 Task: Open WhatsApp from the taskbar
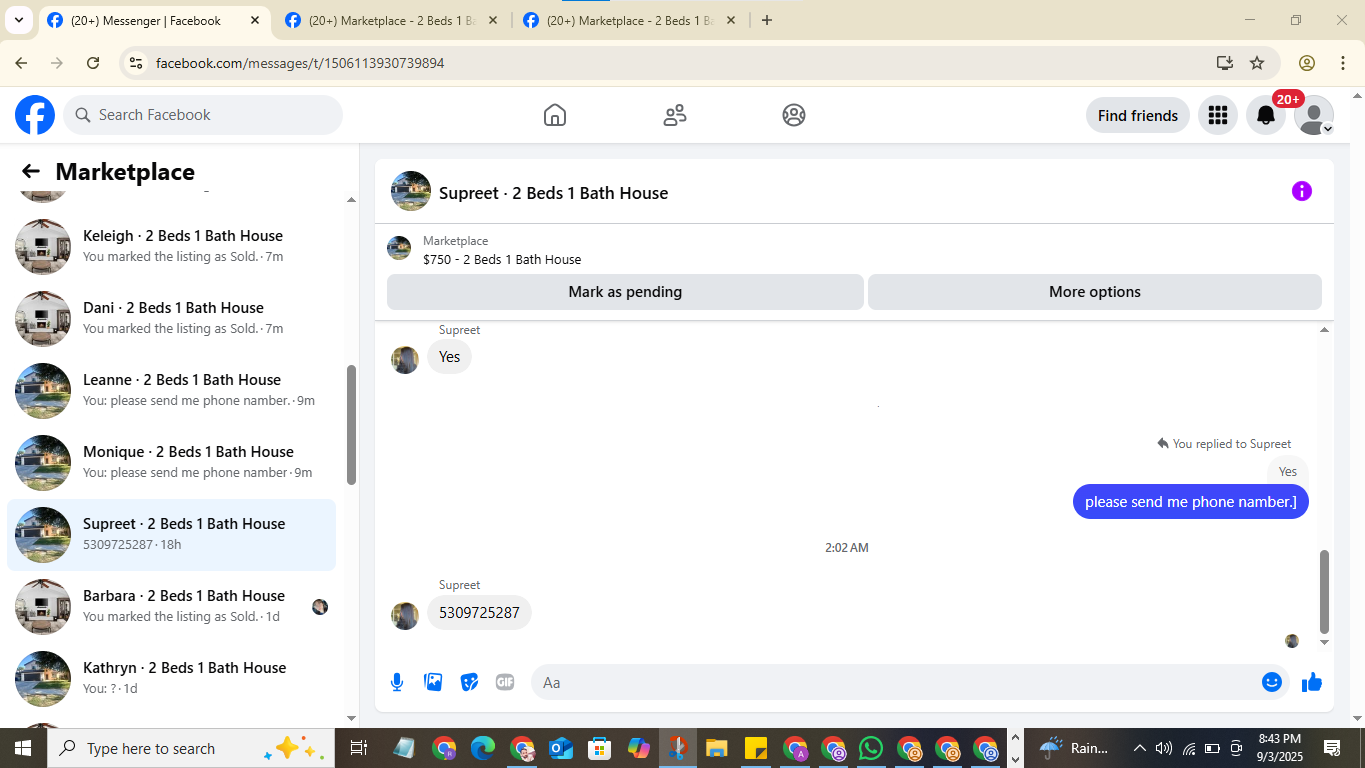pyautogui.click(x=871, y=748)
